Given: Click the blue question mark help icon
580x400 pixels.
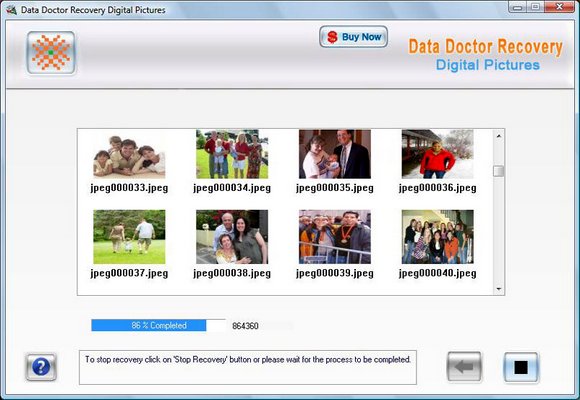Looking at the screenshot, I should [41, 367].
